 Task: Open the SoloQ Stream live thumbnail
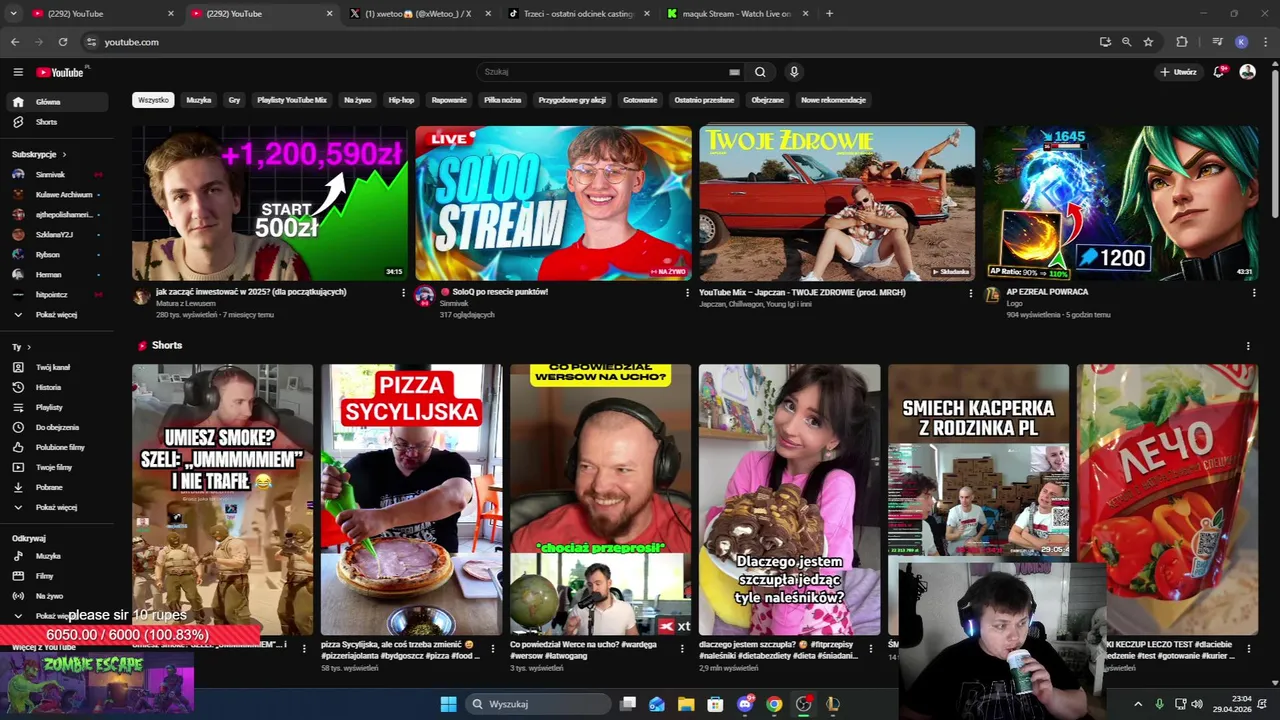(x=553, y=203)
